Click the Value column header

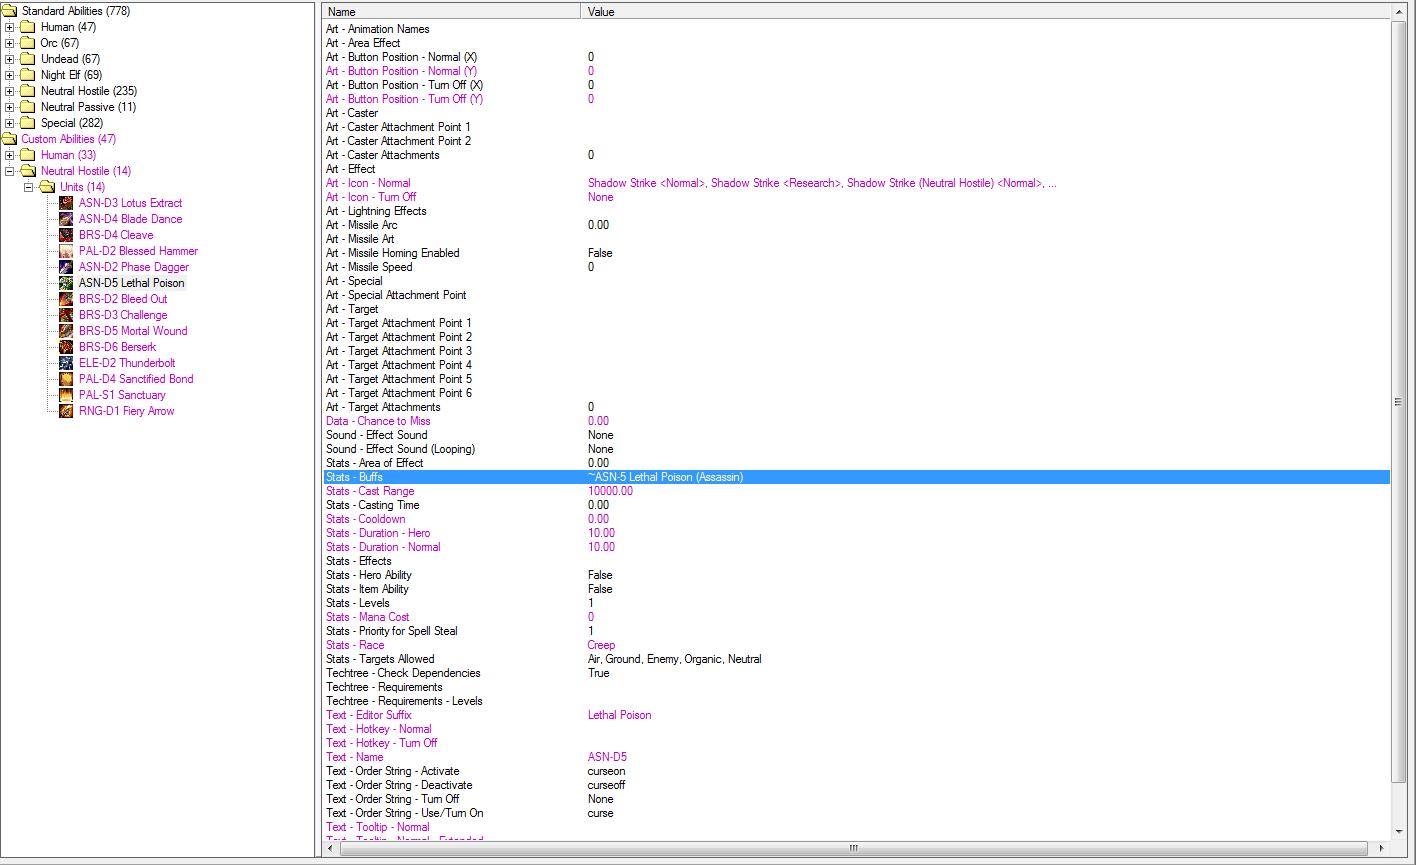[x=986, y=12]
